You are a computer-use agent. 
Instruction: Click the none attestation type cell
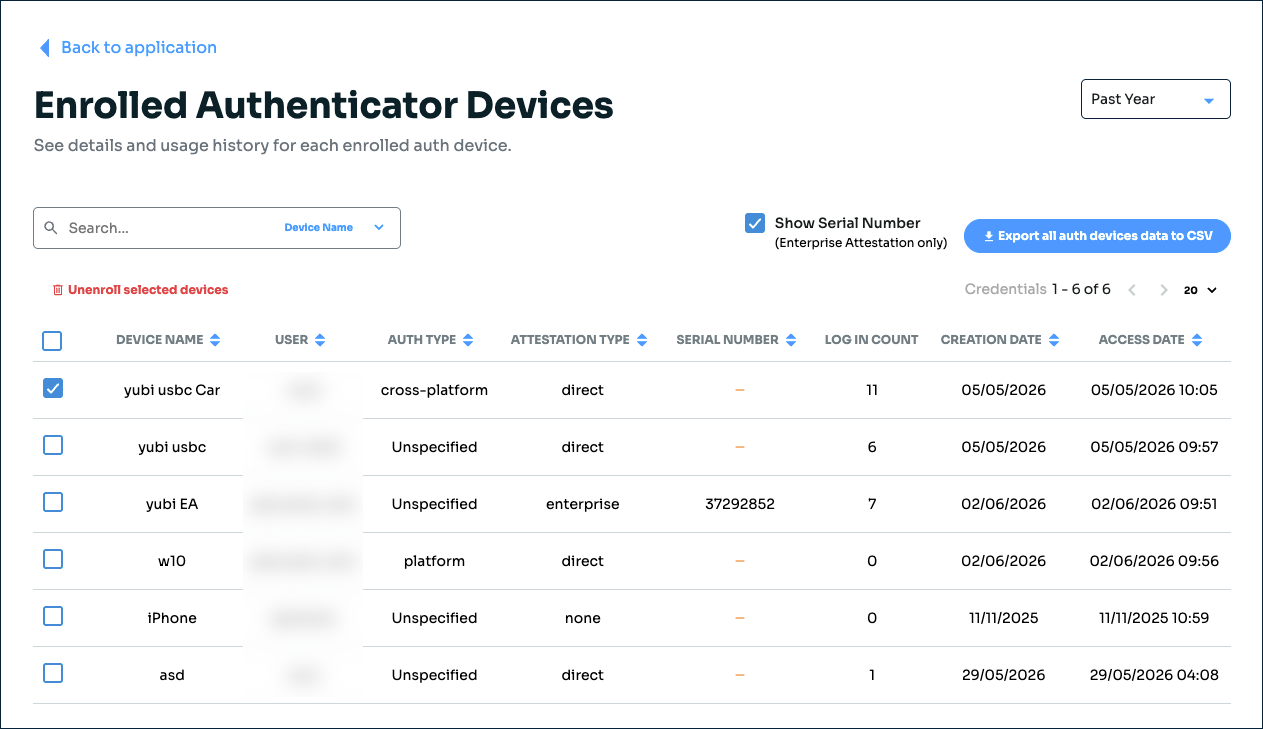(583, 618)
